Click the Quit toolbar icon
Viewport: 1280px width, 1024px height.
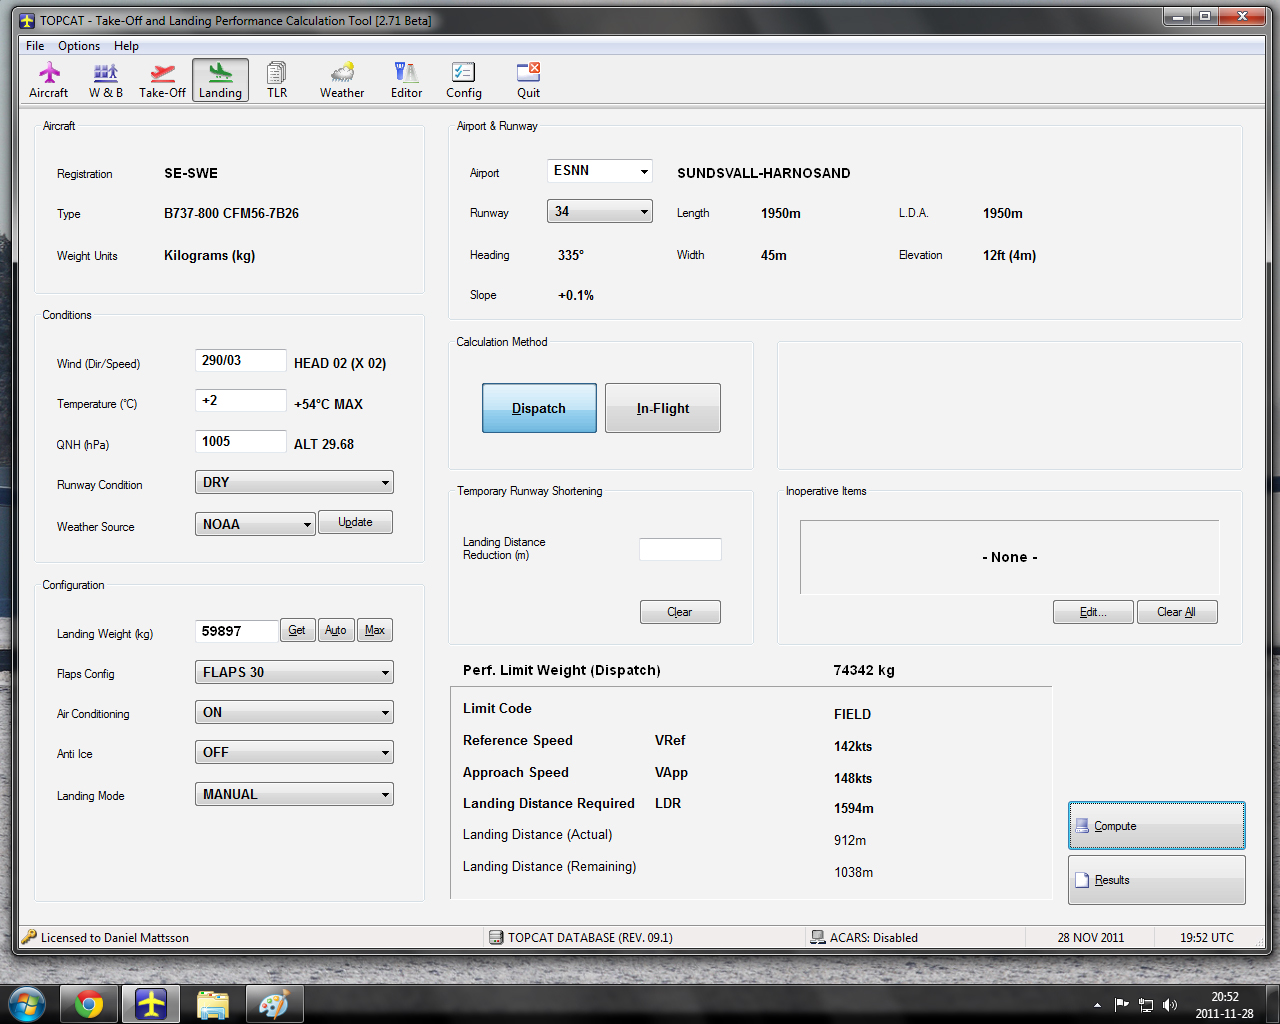(528, 80)
